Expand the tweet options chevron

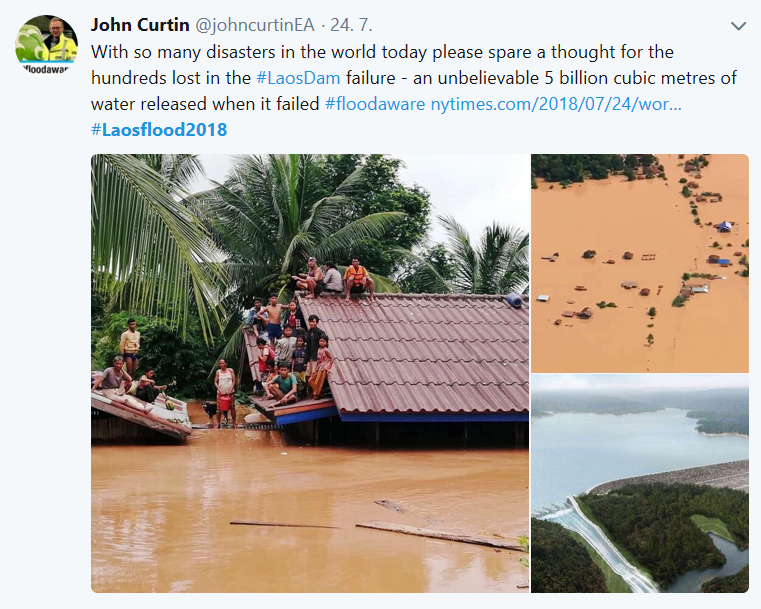[x=738, y=26]
